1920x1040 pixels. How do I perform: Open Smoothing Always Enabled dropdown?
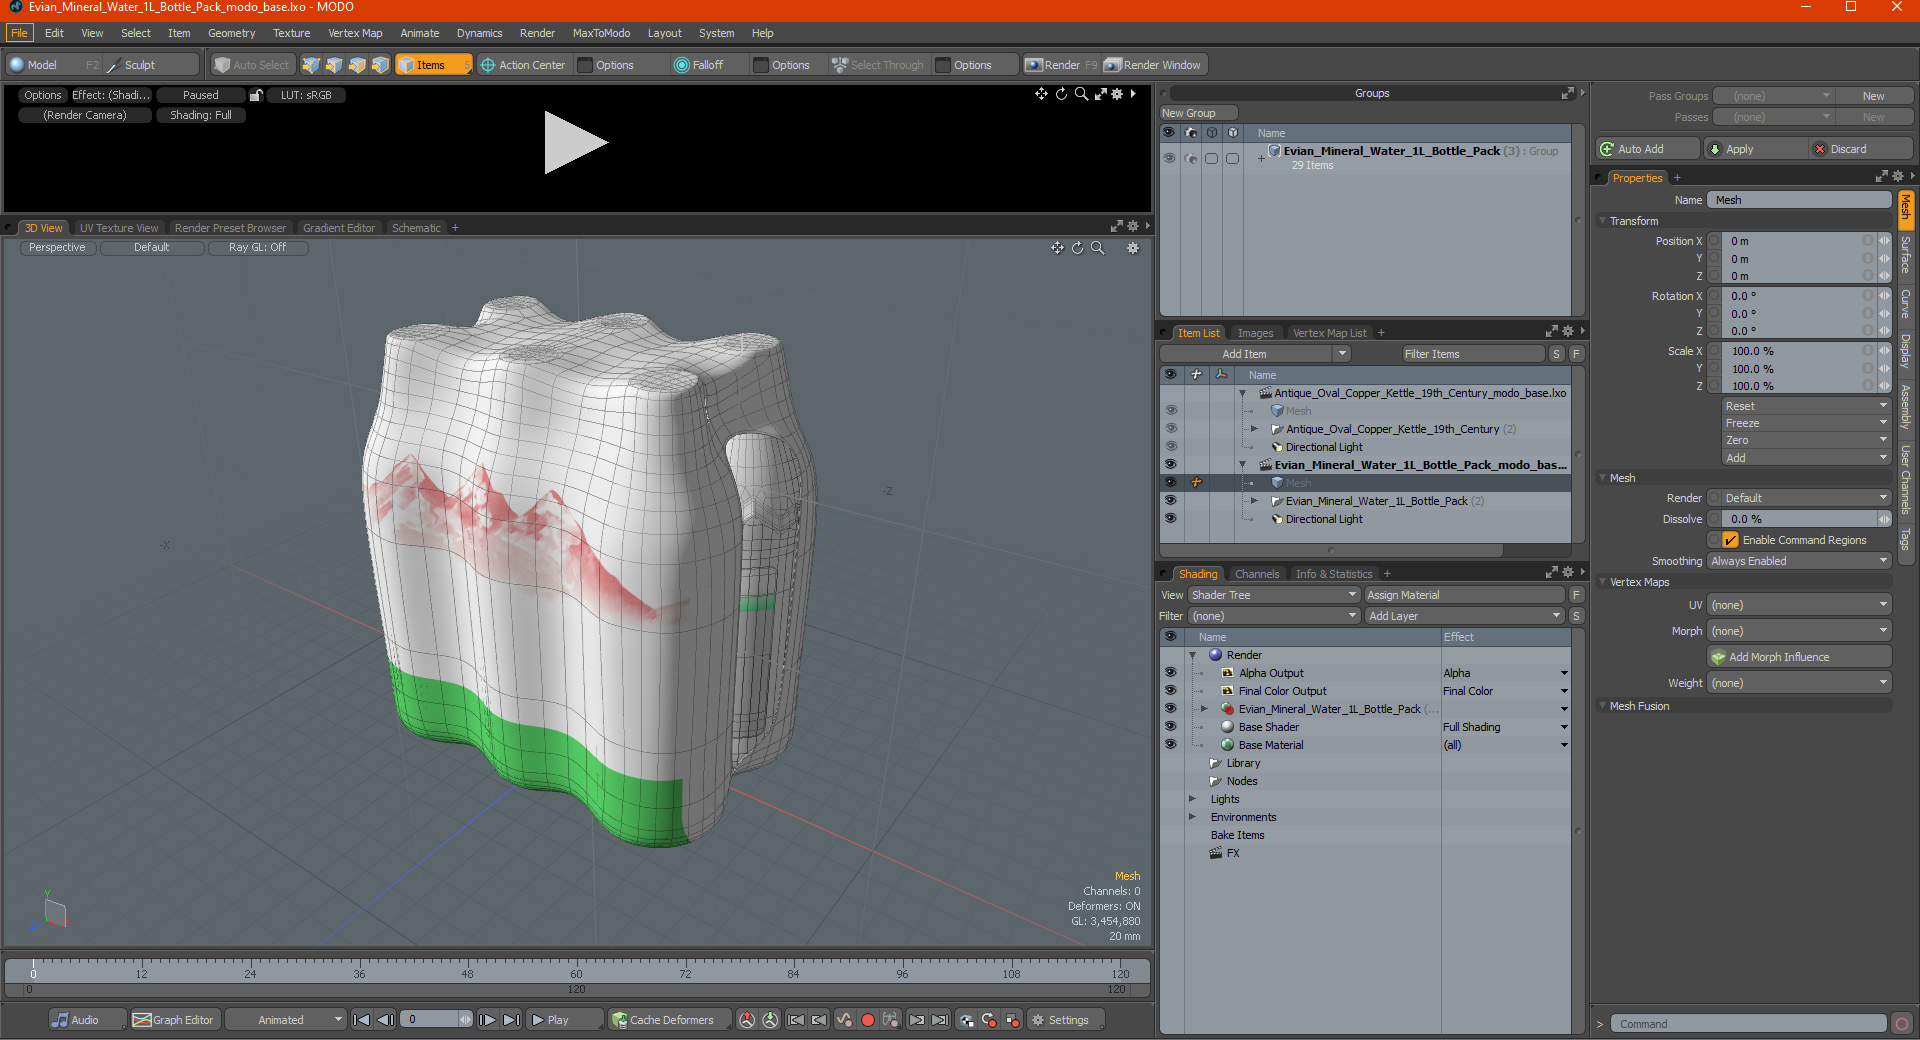[1798, 561]
